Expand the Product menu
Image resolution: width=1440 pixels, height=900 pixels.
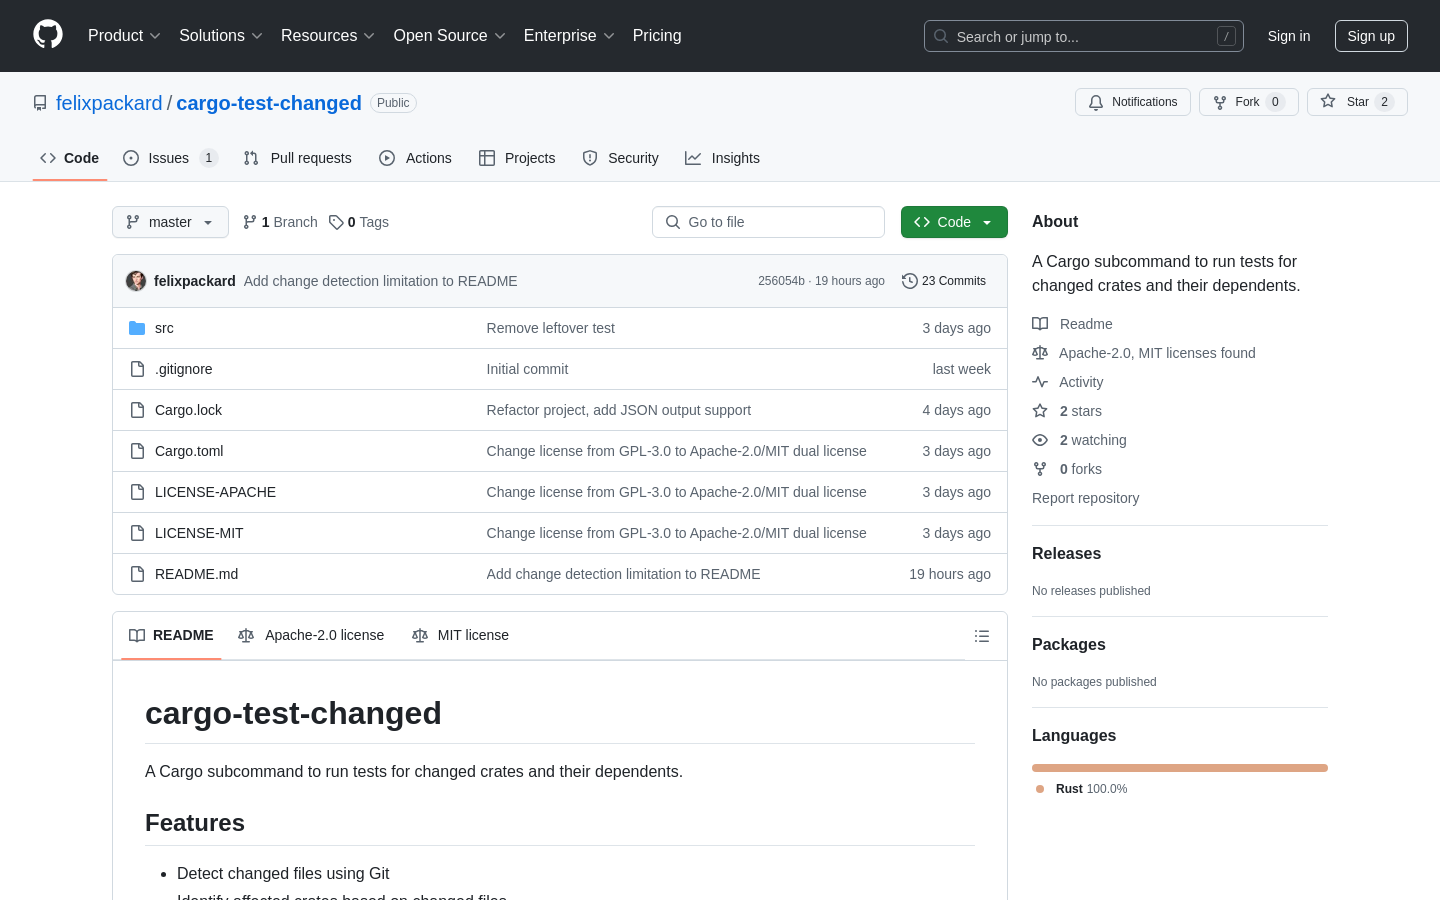[124, 35]
